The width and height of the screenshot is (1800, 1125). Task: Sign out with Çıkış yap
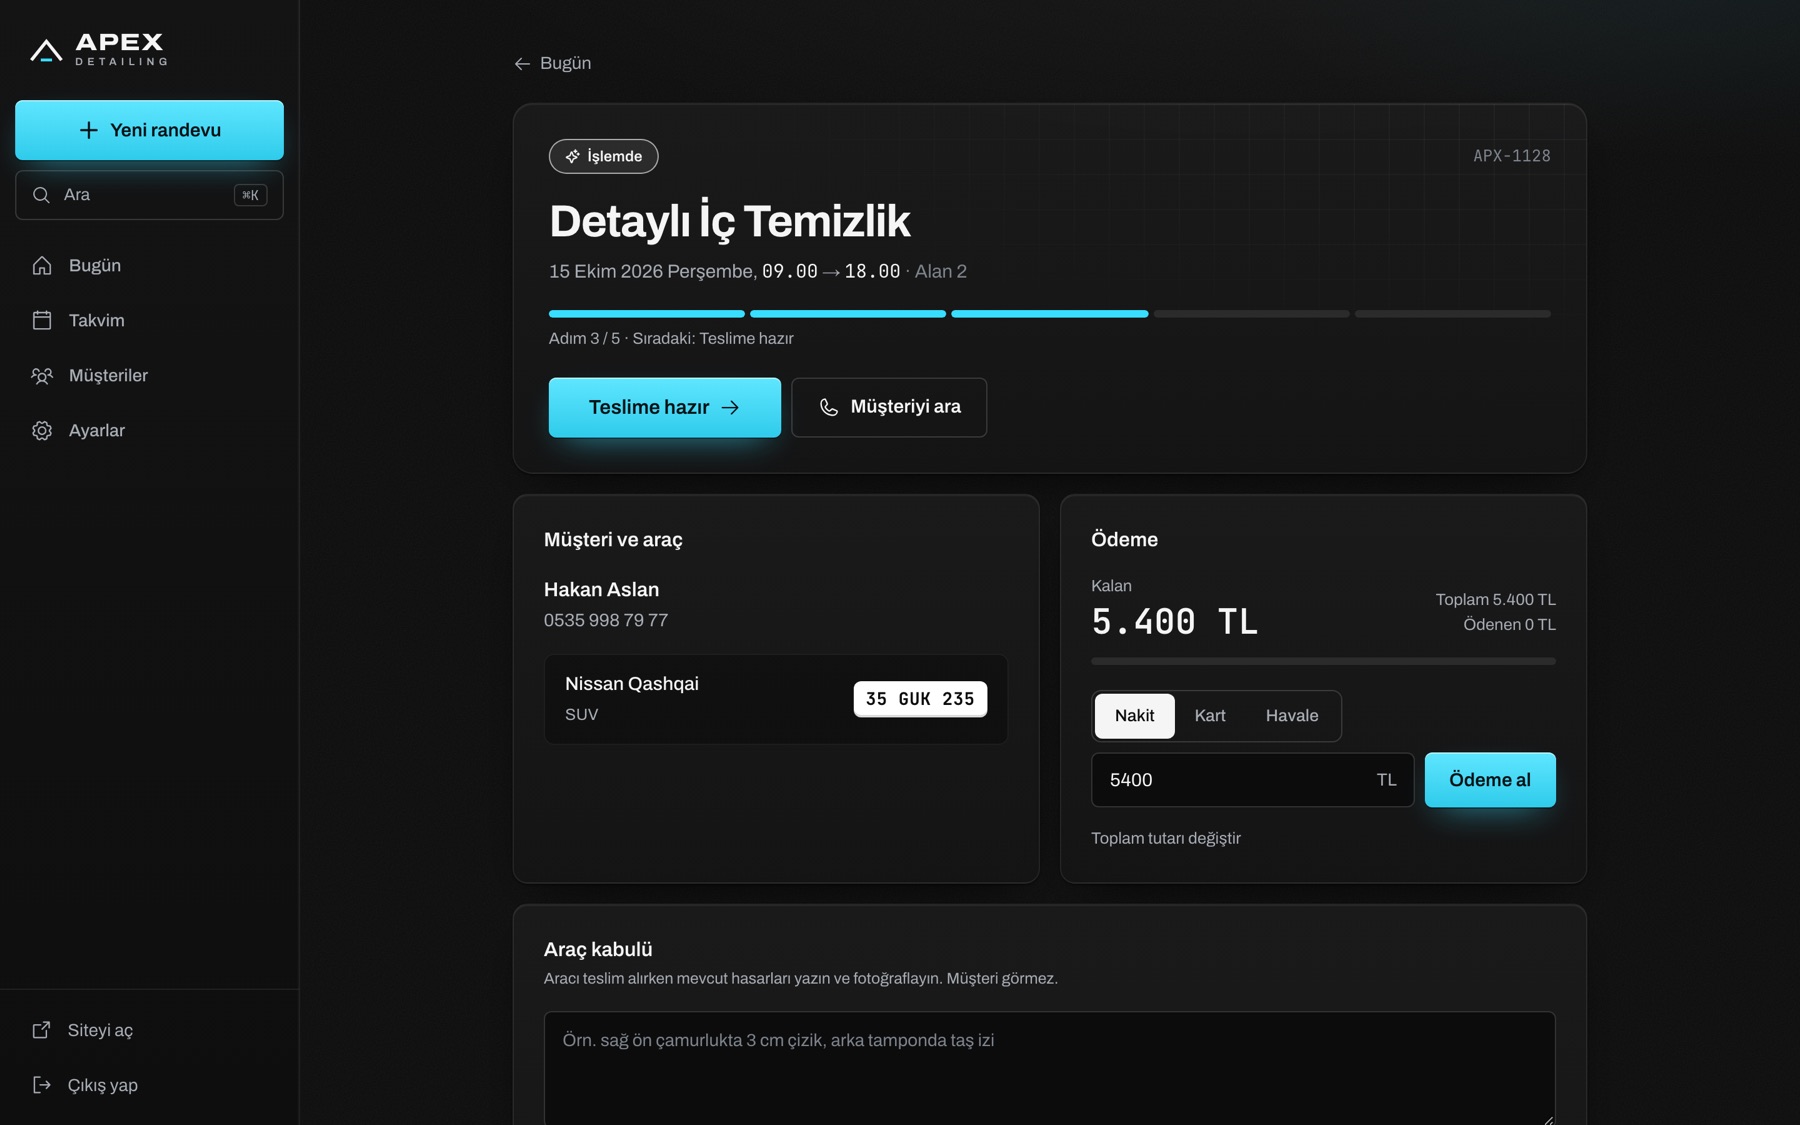[149, 1085]
